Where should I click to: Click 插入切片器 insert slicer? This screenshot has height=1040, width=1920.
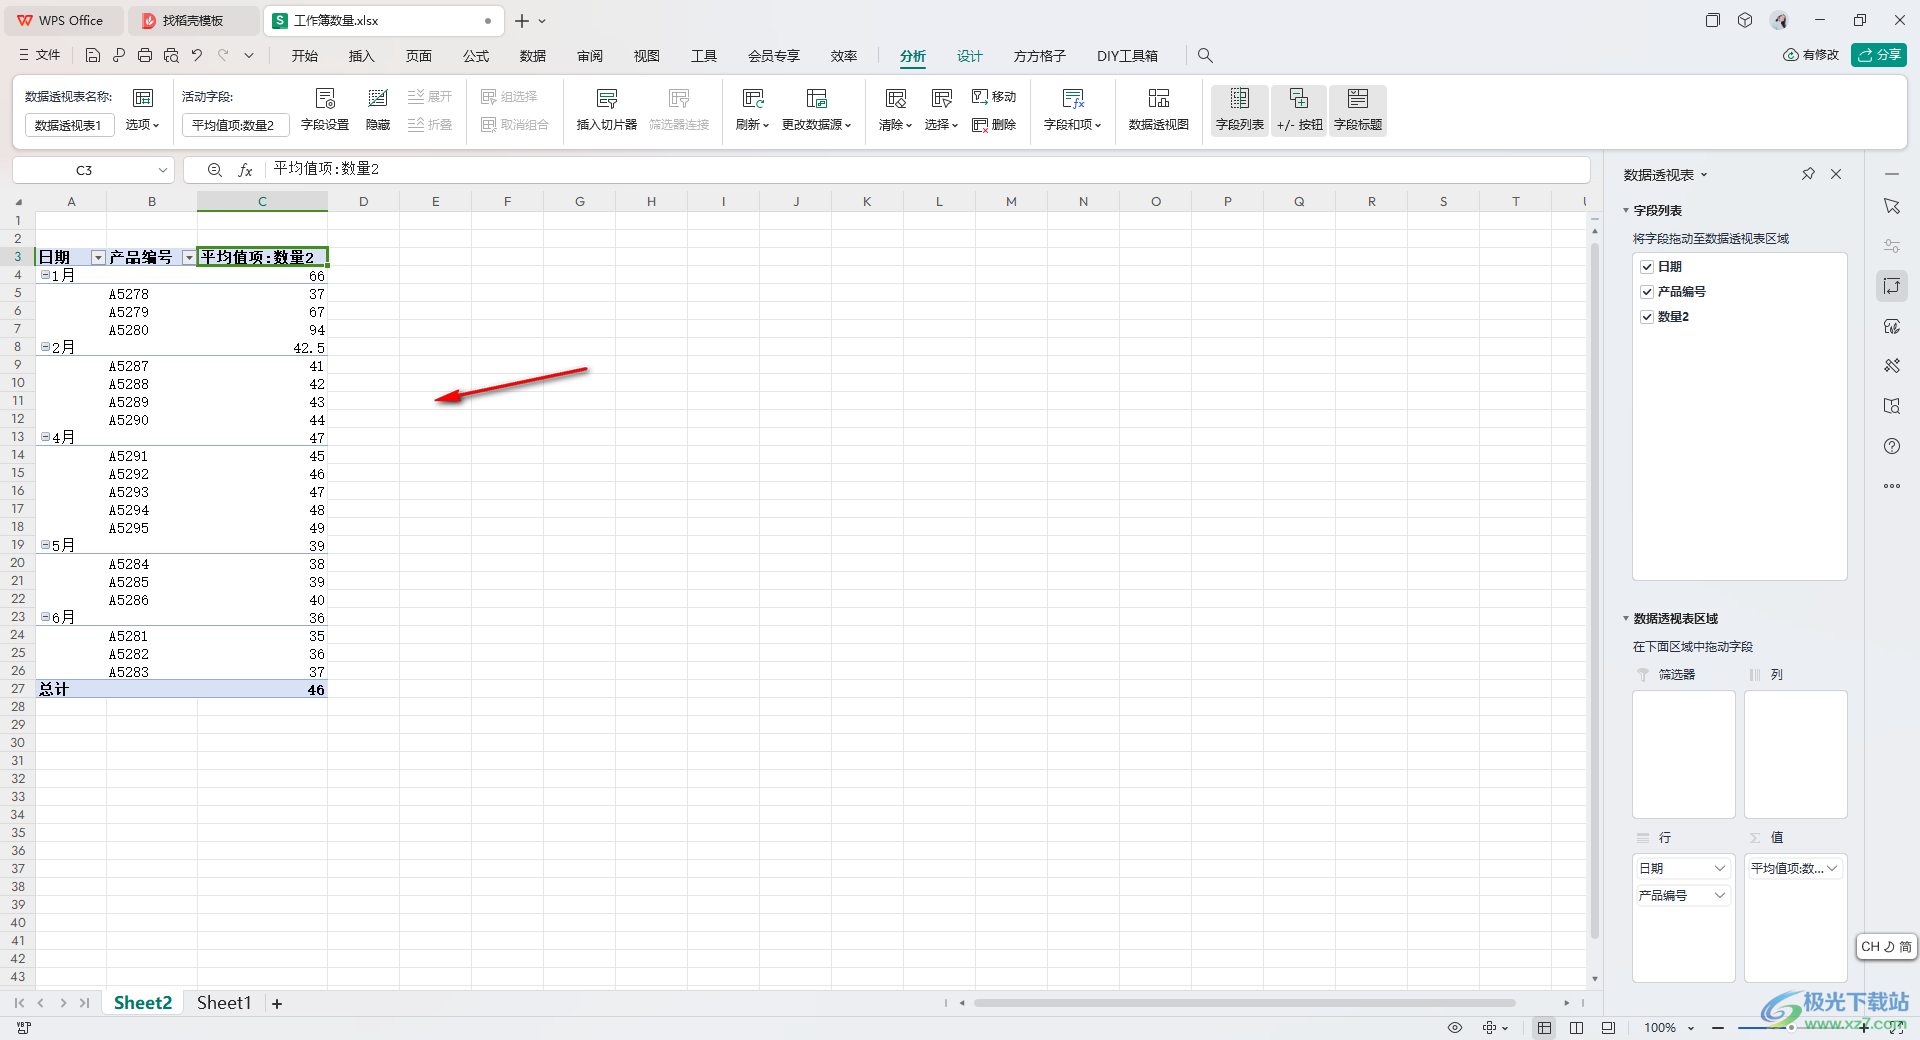[x=607, y=110]
